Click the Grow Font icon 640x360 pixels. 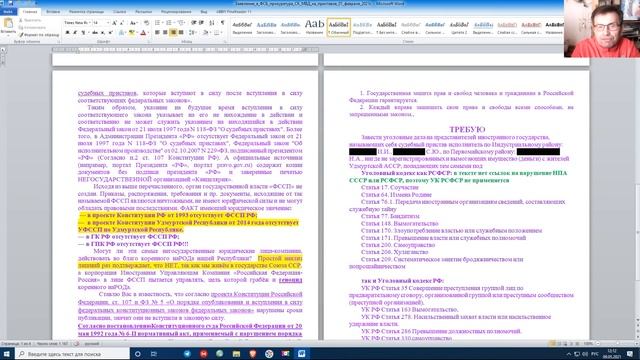click(x=114, y=23)
